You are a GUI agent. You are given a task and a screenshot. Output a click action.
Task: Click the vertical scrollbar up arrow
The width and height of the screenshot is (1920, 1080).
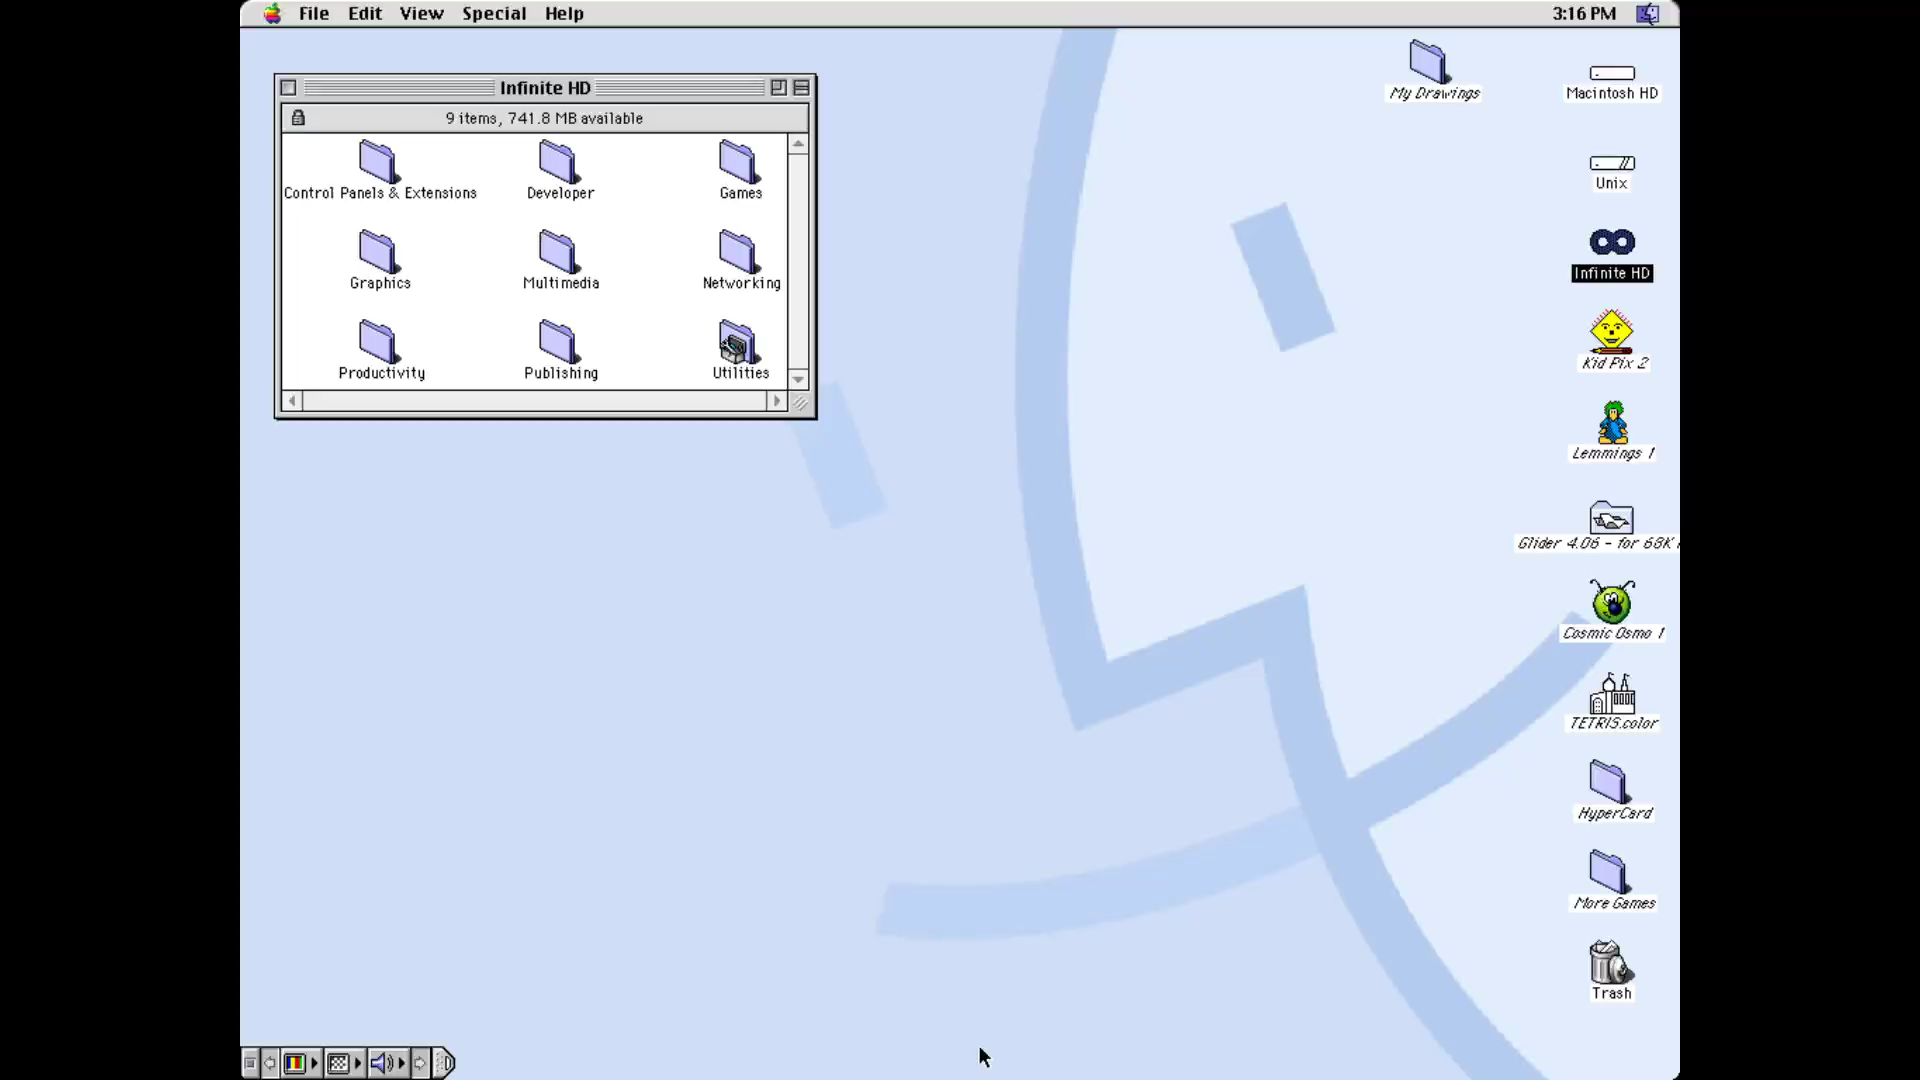click(x=798, y=144)
